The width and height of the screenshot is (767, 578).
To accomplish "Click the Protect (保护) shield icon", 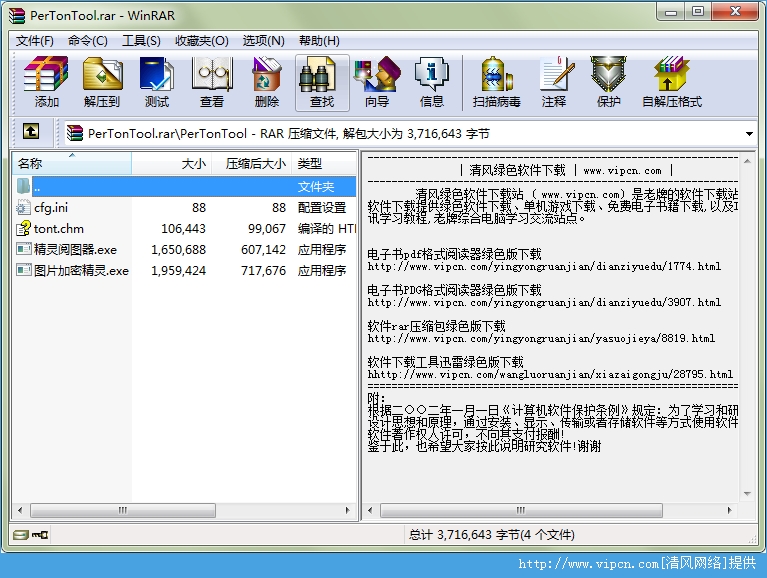I will (608, 74).
